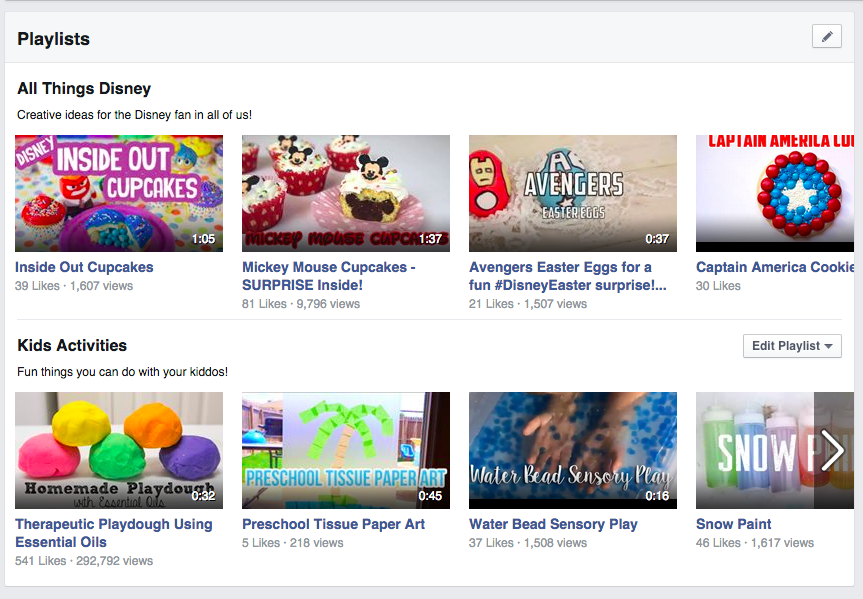Open the Preschool Tissue Paper Art thumbnail

click(x=346, y=450)
